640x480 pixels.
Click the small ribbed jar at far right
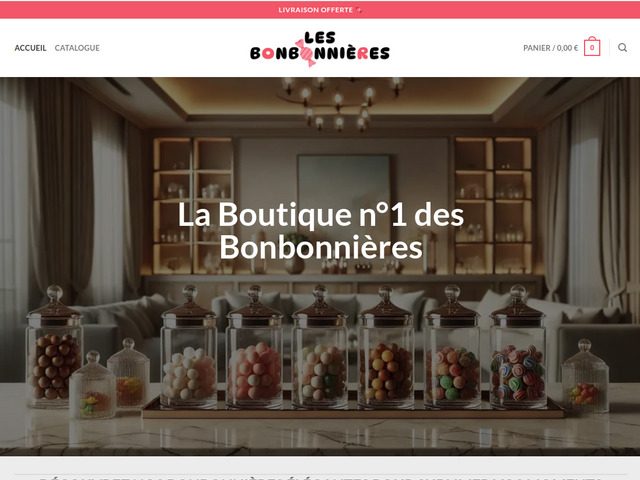coord(585,376)
